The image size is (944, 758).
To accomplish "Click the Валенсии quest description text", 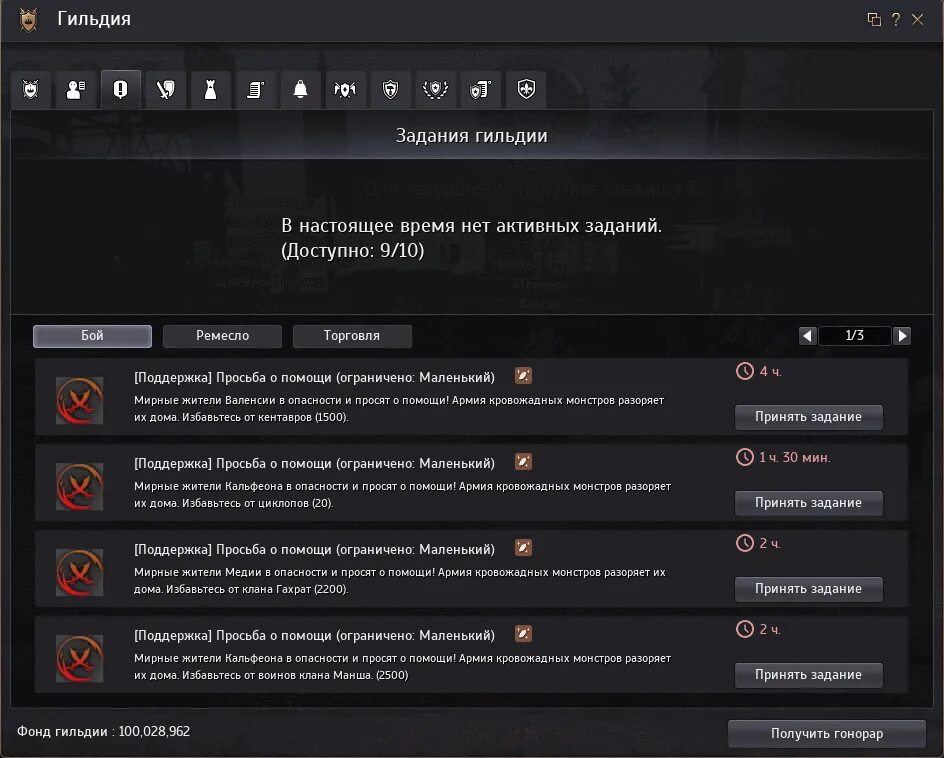I will 399,409.
